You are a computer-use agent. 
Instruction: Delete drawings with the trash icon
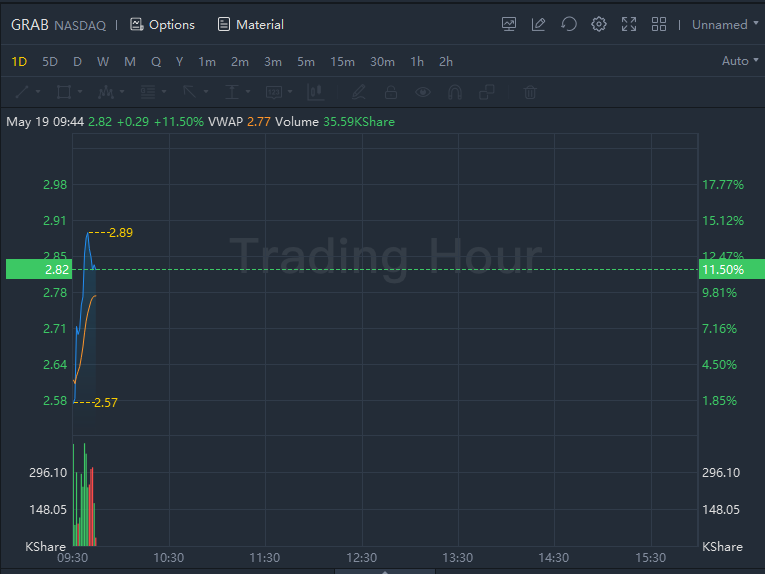(530, 92)
